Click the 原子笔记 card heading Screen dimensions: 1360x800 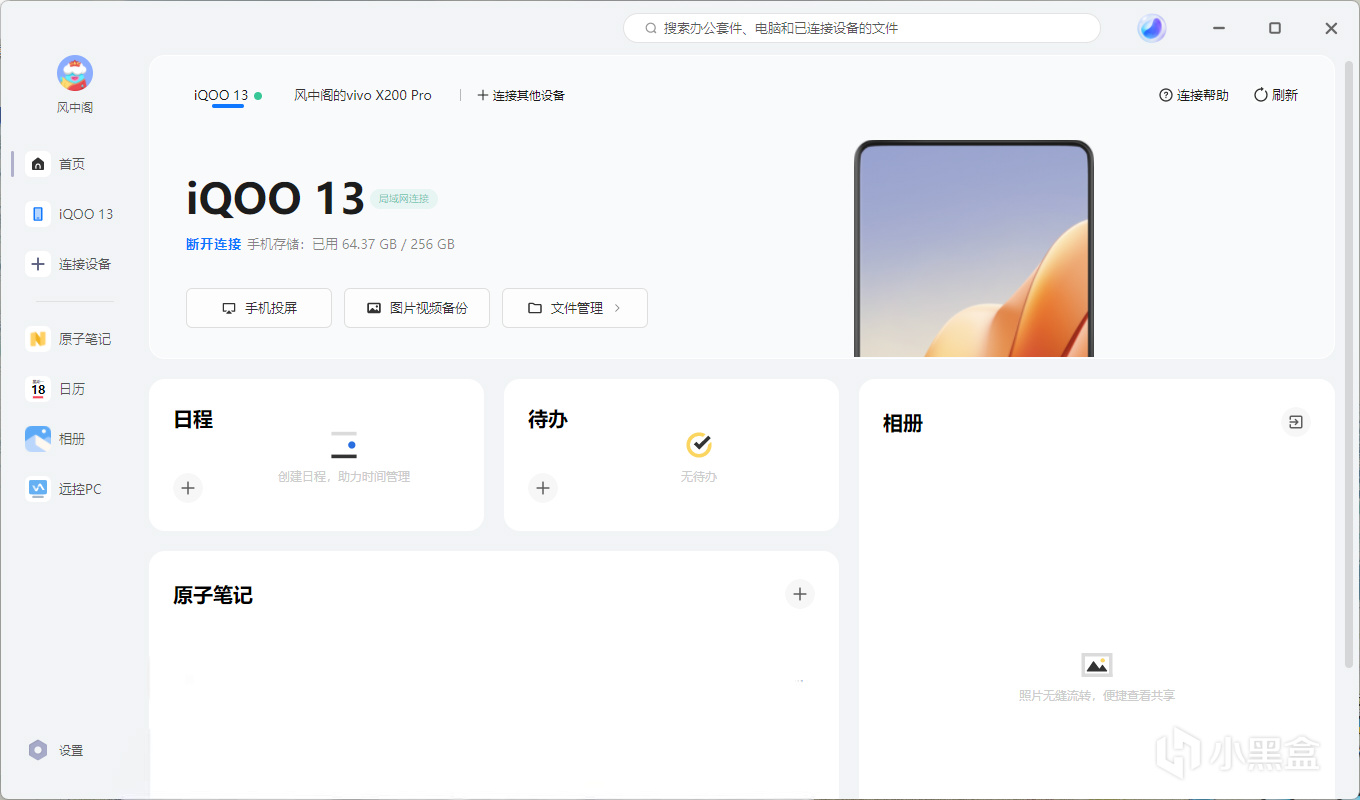[x=213, y=596]
